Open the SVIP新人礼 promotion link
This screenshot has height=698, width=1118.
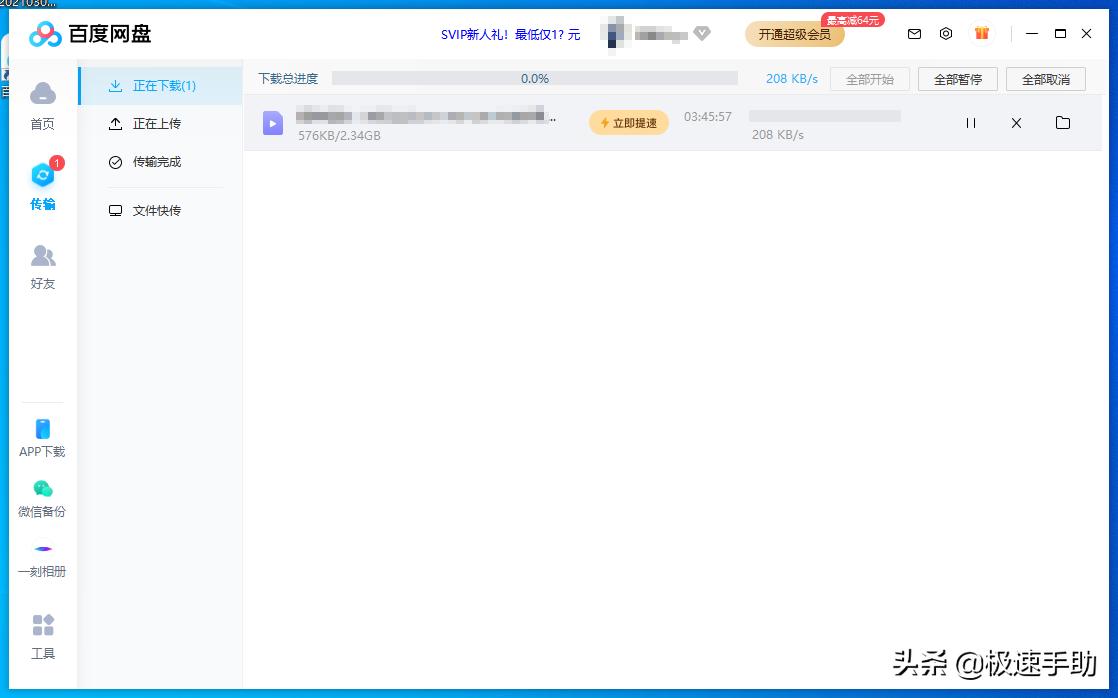click(508, 33)
